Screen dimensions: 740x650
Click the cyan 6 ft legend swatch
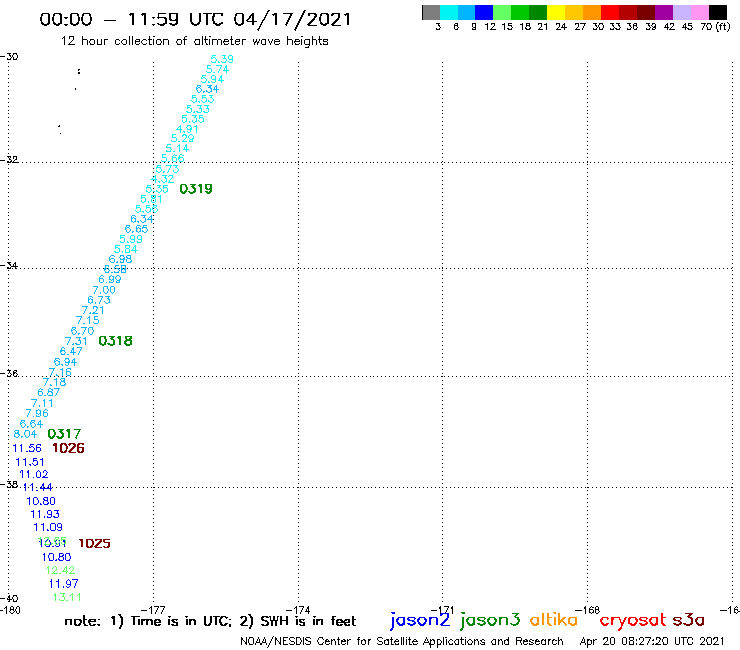(449, 12)
